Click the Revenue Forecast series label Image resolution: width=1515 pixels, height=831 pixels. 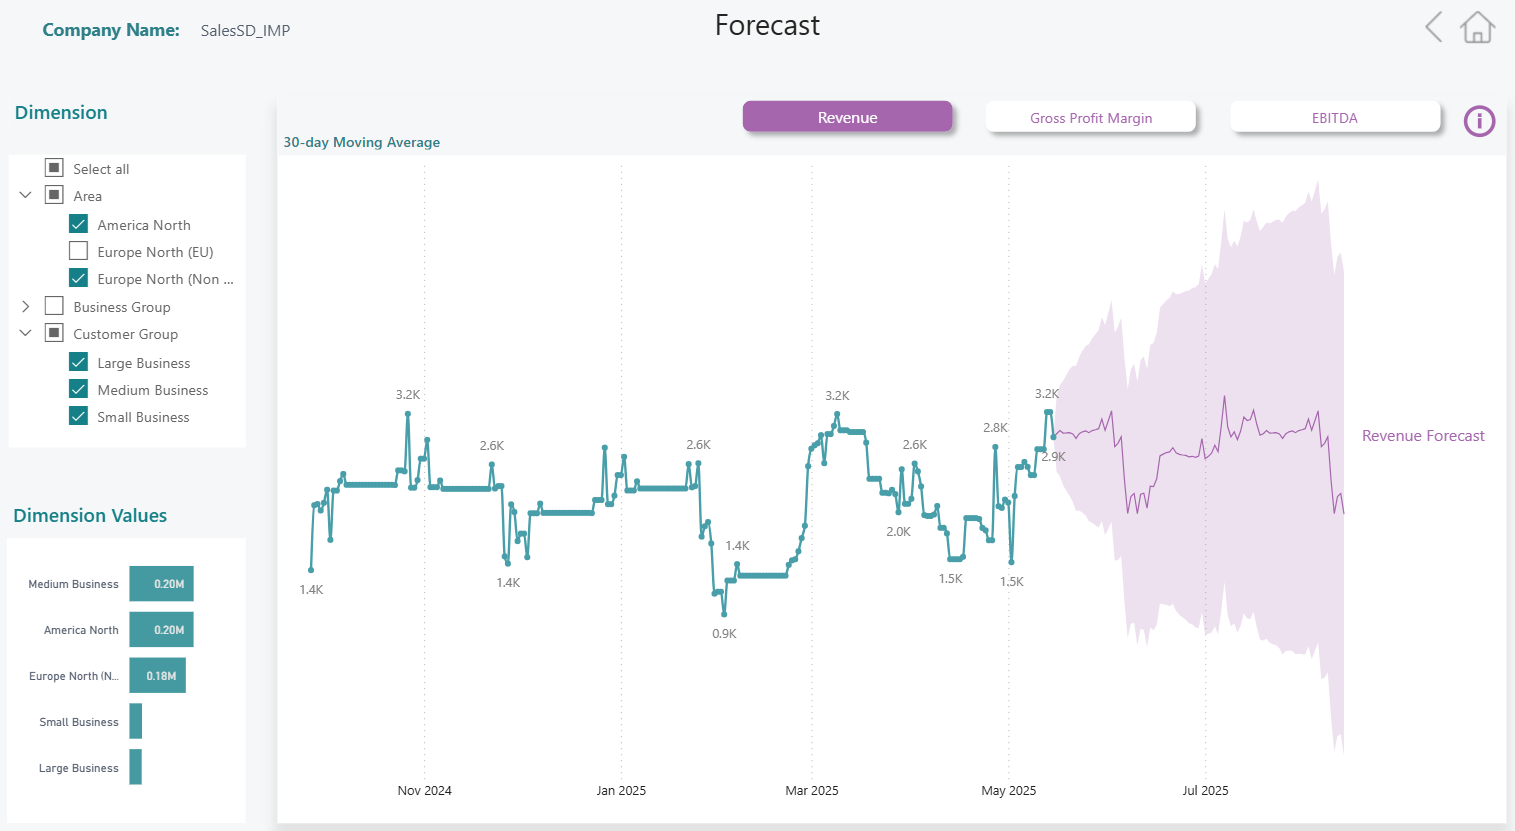[1423, 436]
